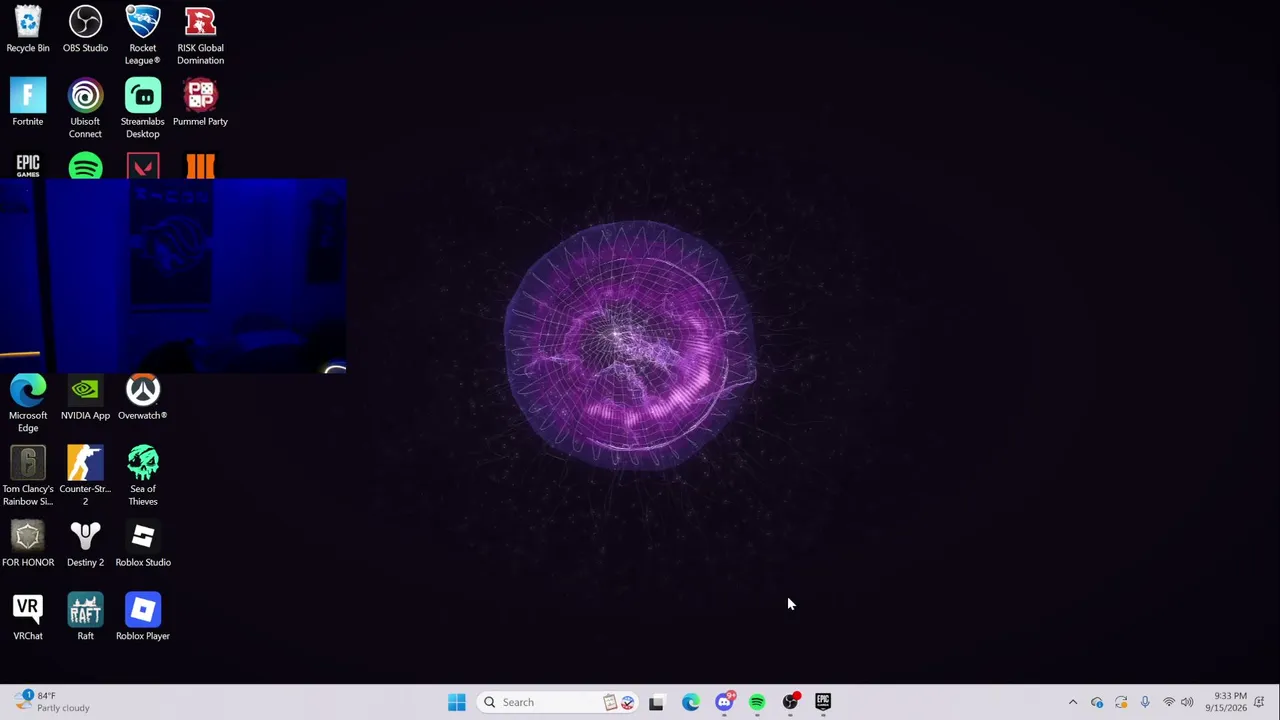Open the volume control in the tray

coord(1187,702)
